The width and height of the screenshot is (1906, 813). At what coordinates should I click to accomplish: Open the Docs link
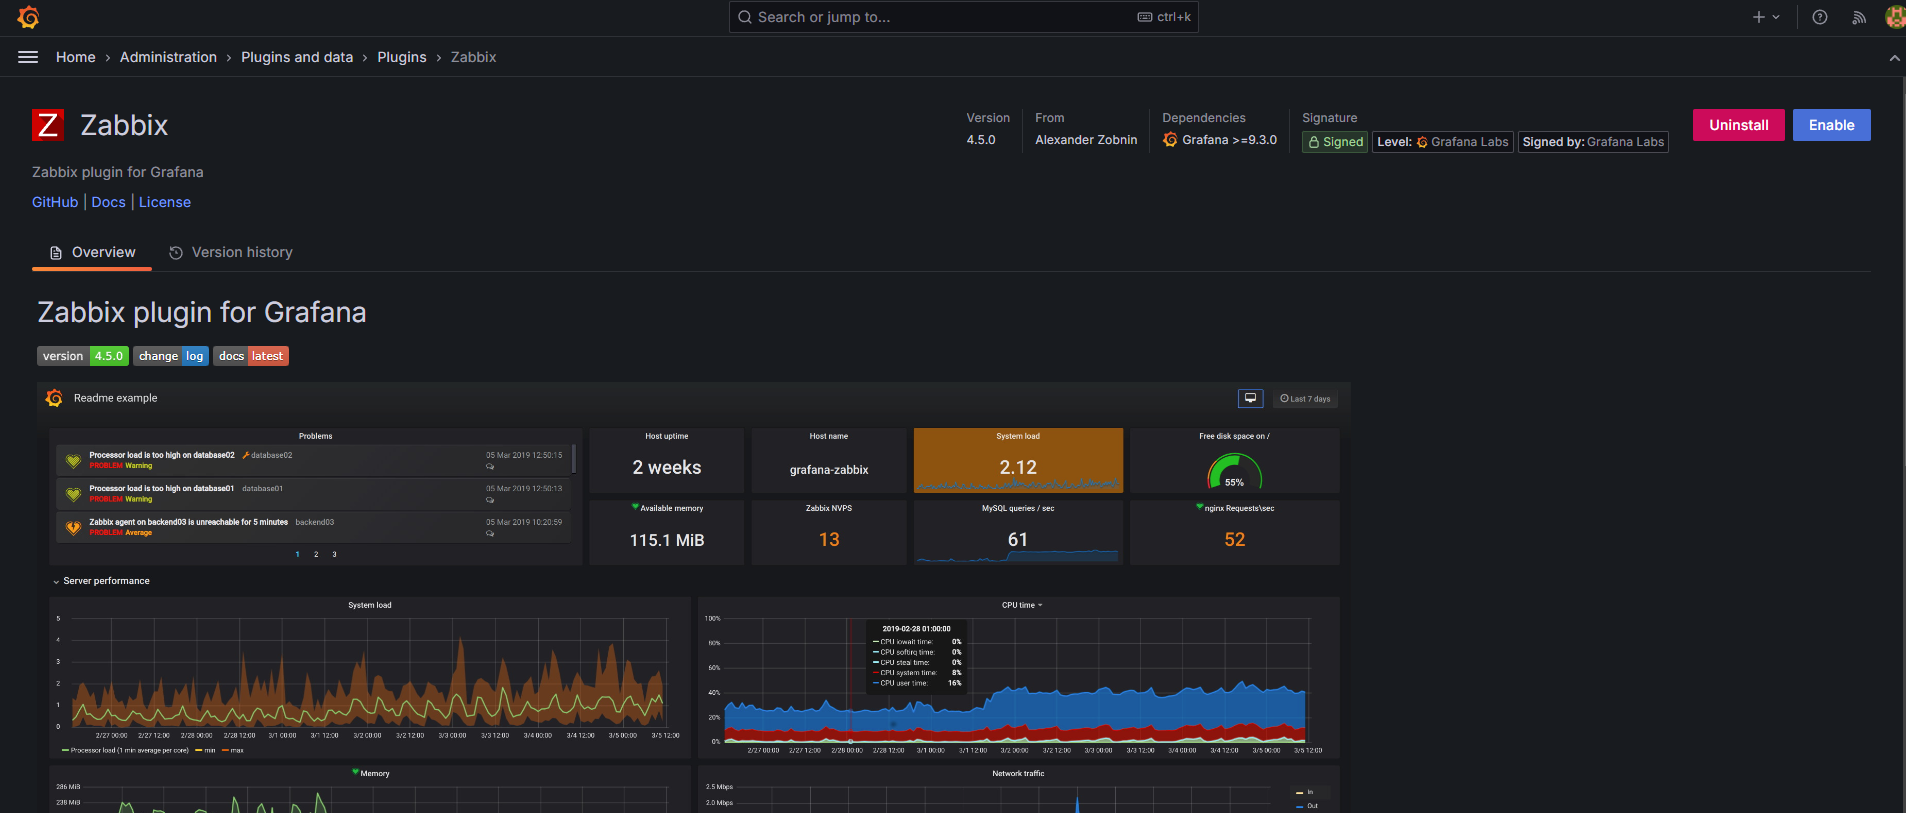[109, 202]
